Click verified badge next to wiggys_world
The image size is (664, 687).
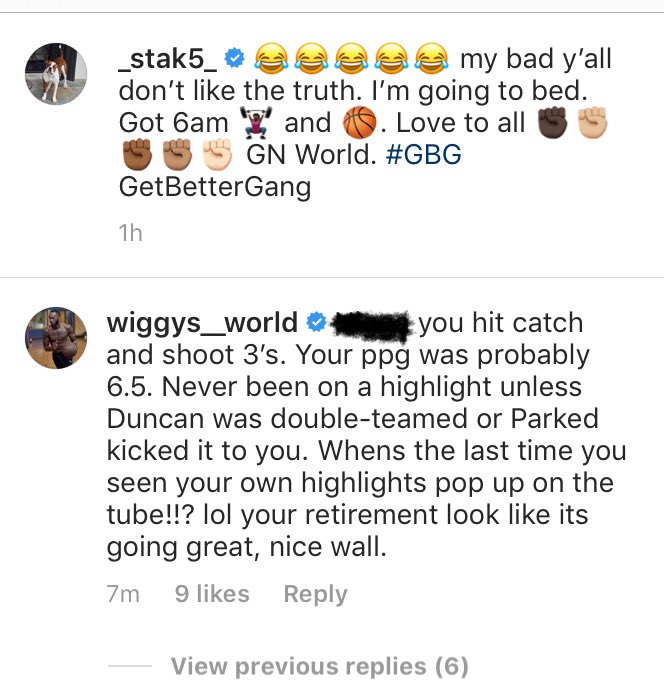point(316,322)
